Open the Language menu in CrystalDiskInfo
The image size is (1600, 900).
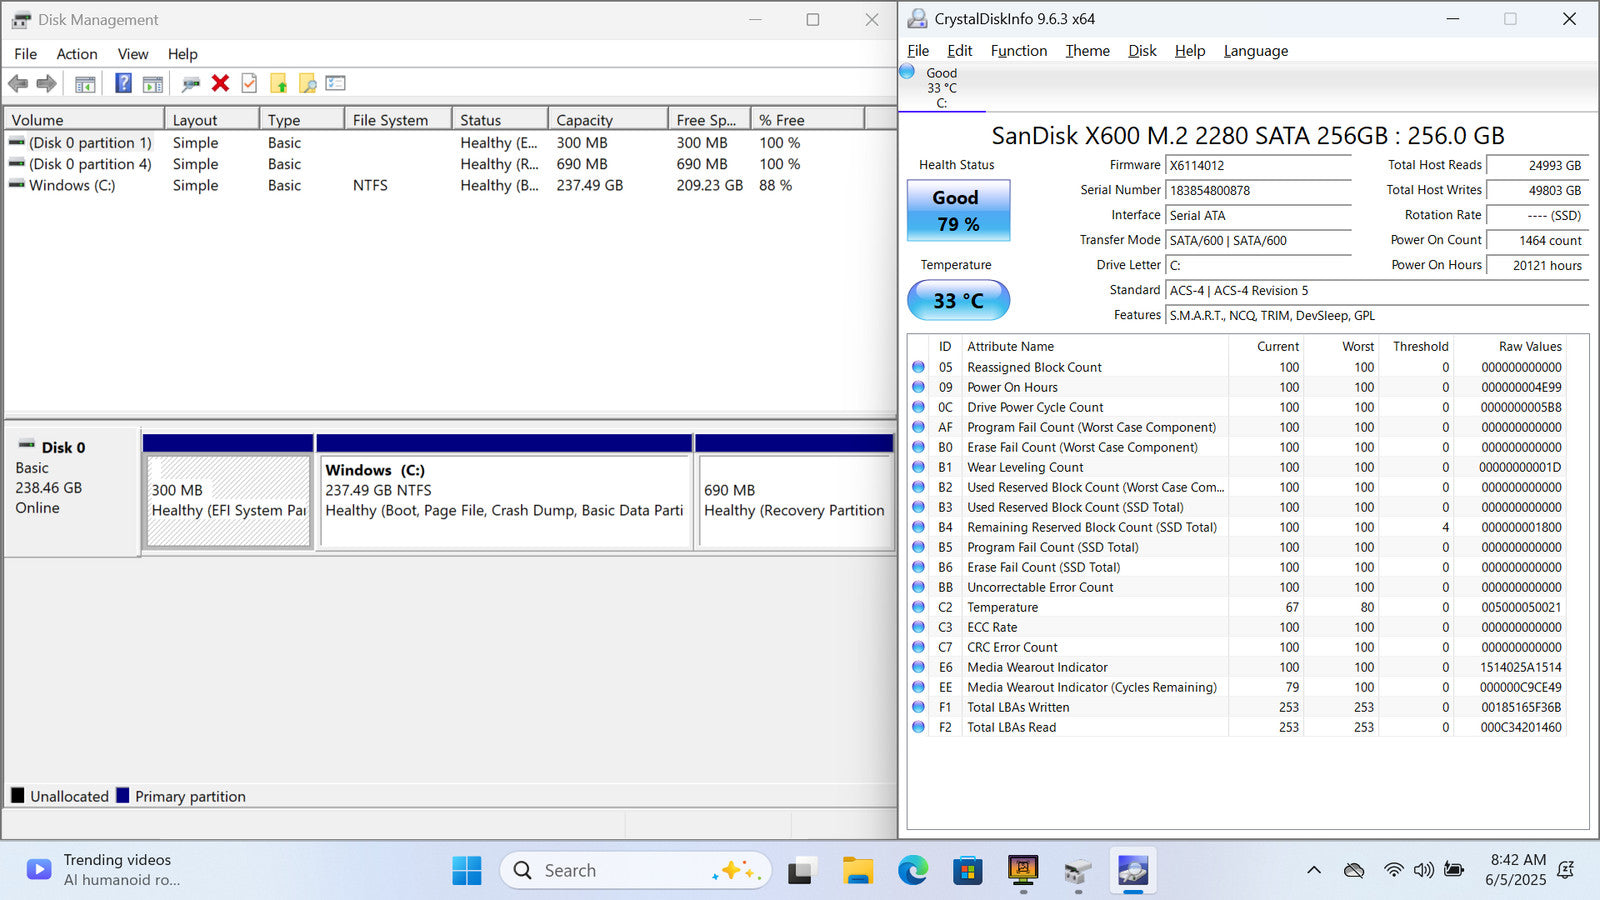[x=1256, y=51]
